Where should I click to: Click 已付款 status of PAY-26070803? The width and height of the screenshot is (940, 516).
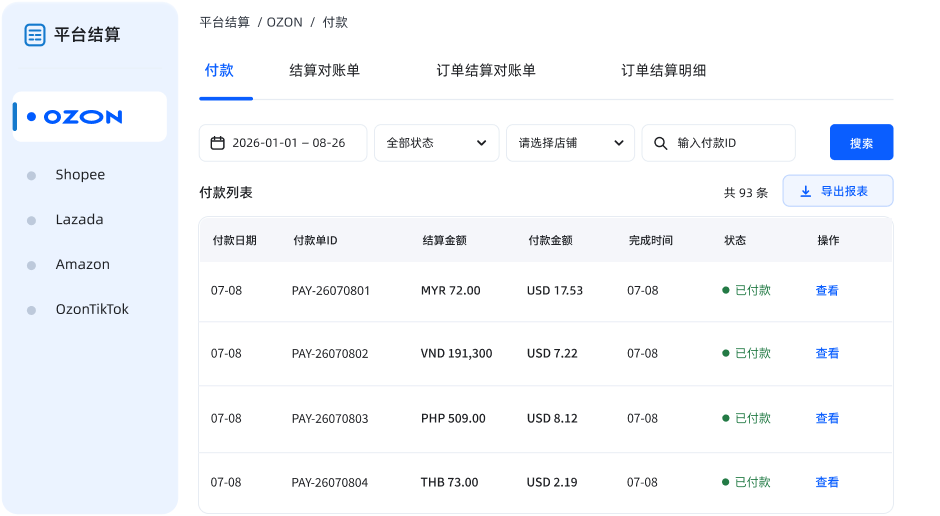click(x=746, y=418)
